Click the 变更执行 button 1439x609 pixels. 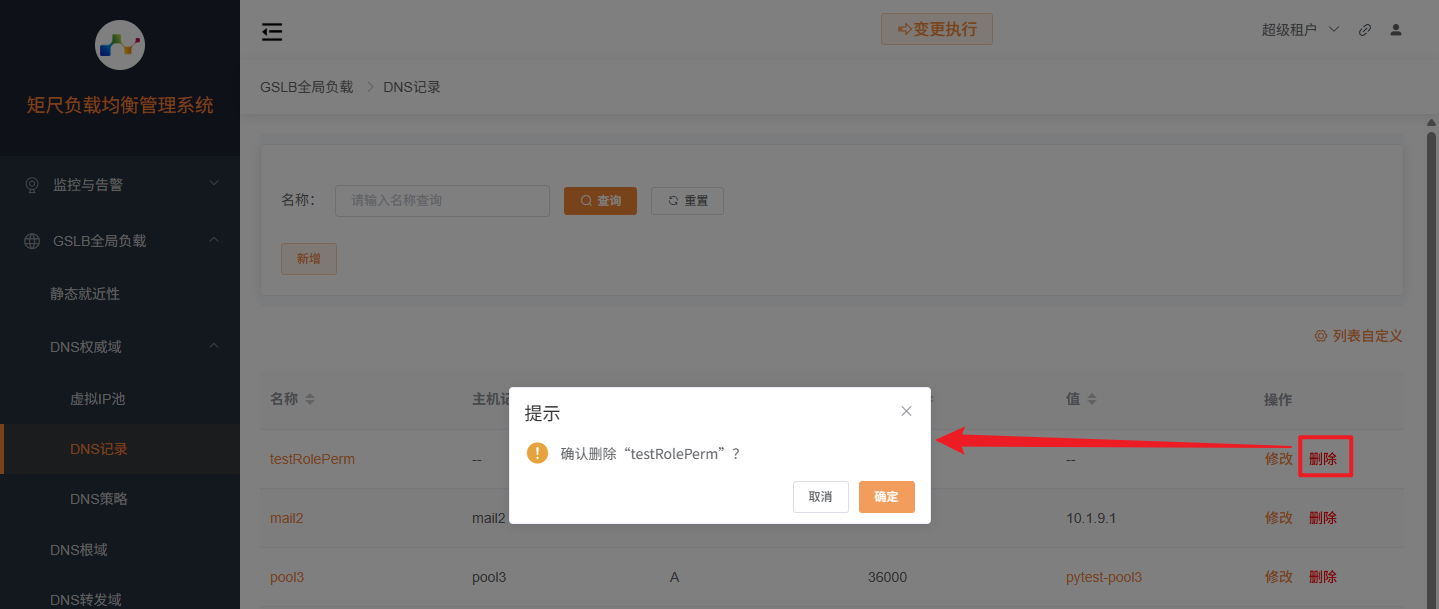(936, 29)
